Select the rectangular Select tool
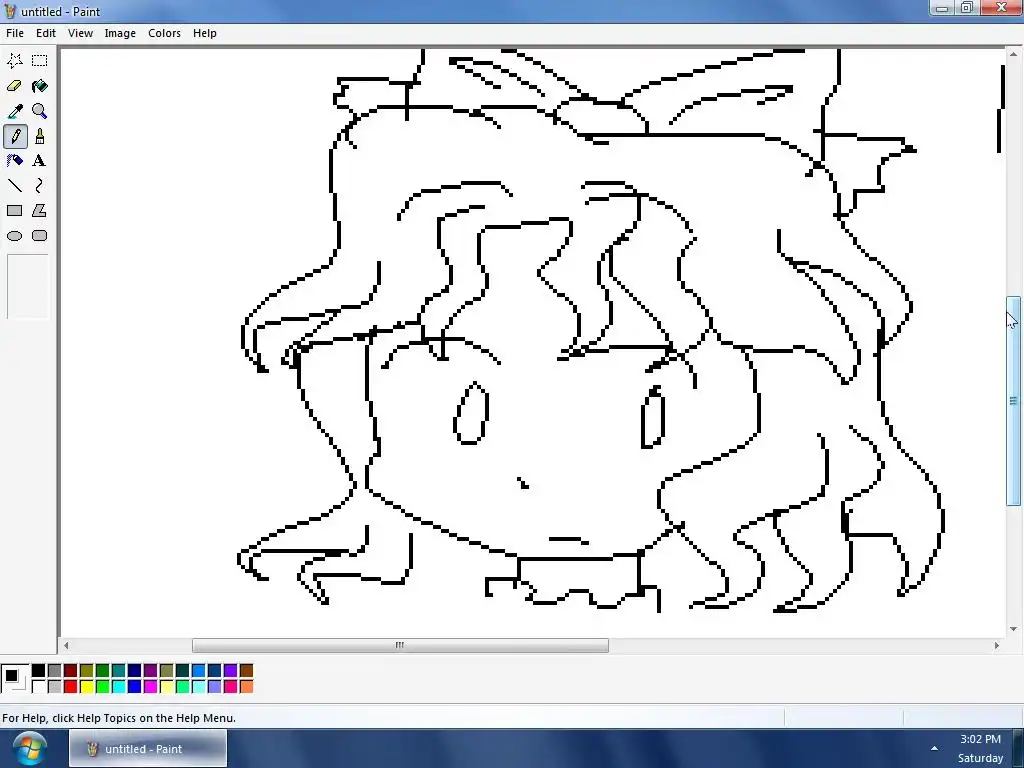The height and width of the screenshot is (768, 1024). [40, 61]
